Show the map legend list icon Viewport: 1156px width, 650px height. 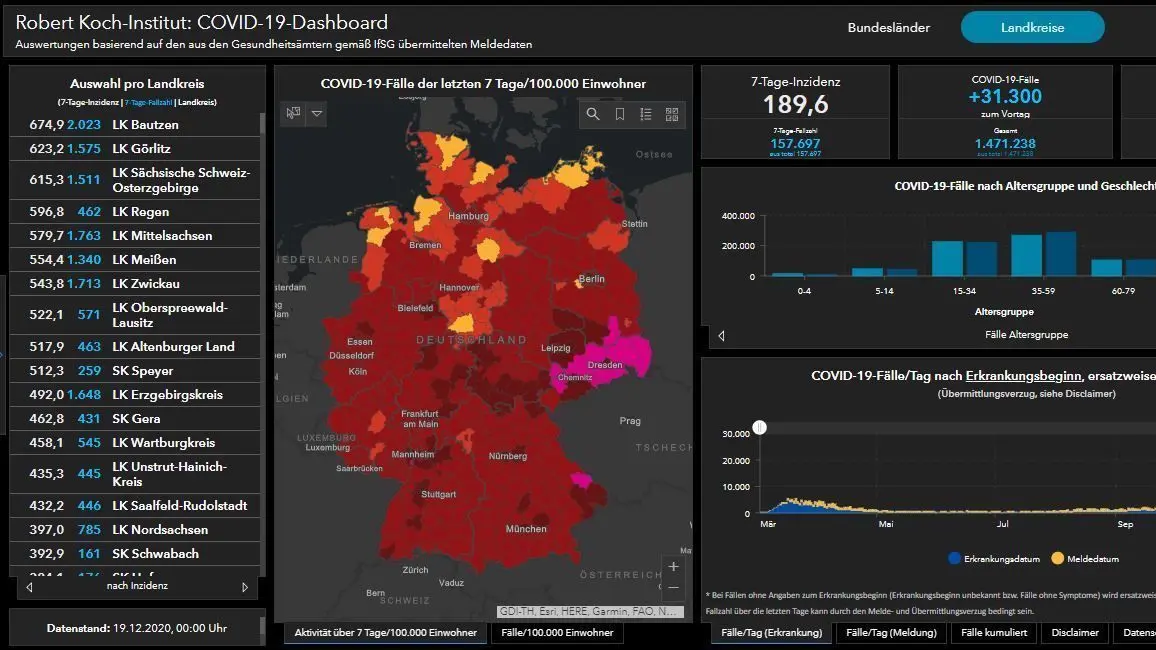click(646, 114)
